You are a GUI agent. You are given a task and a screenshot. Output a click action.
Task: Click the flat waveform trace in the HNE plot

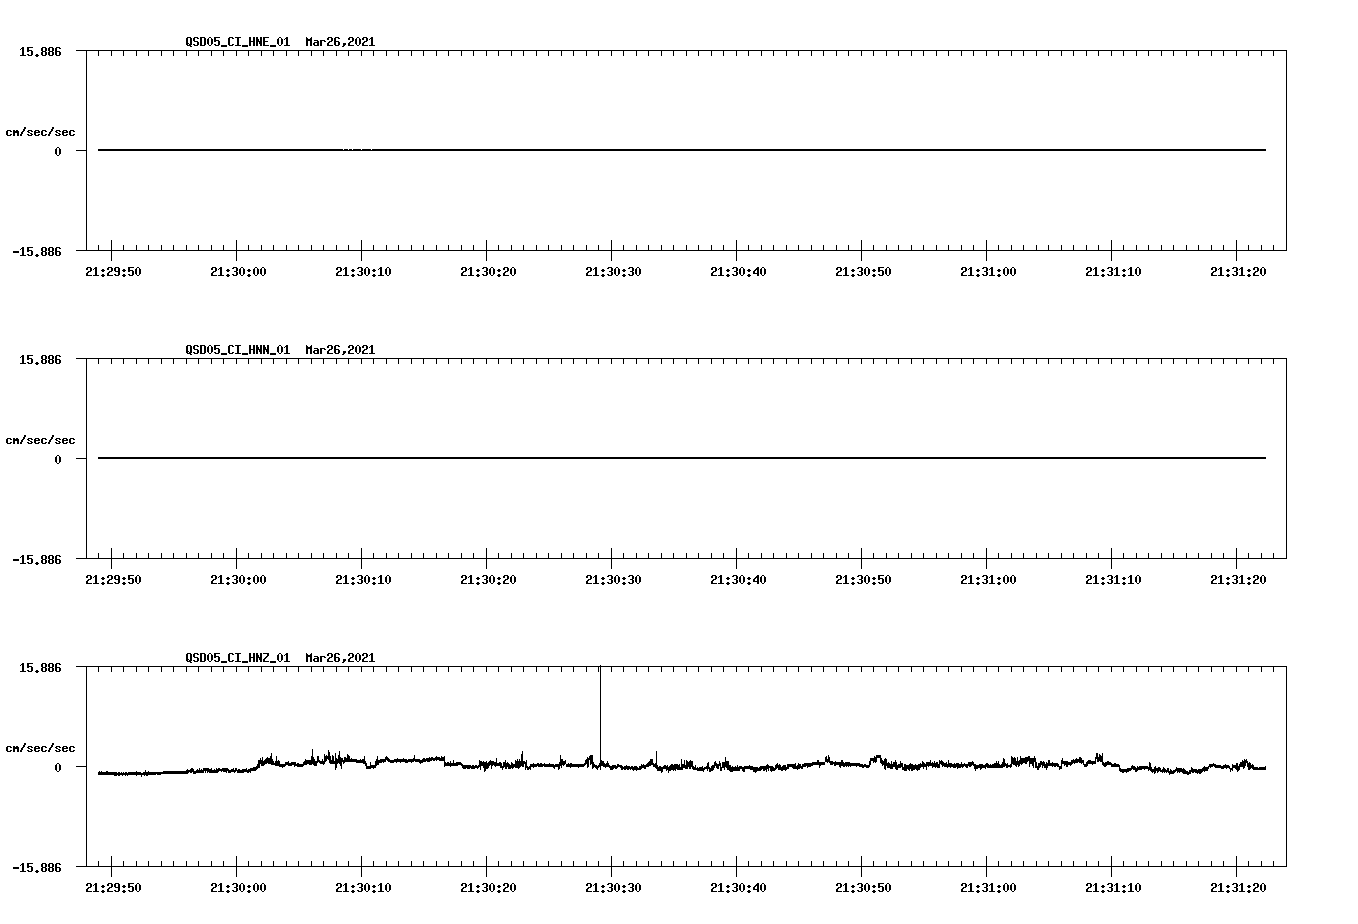600,150
